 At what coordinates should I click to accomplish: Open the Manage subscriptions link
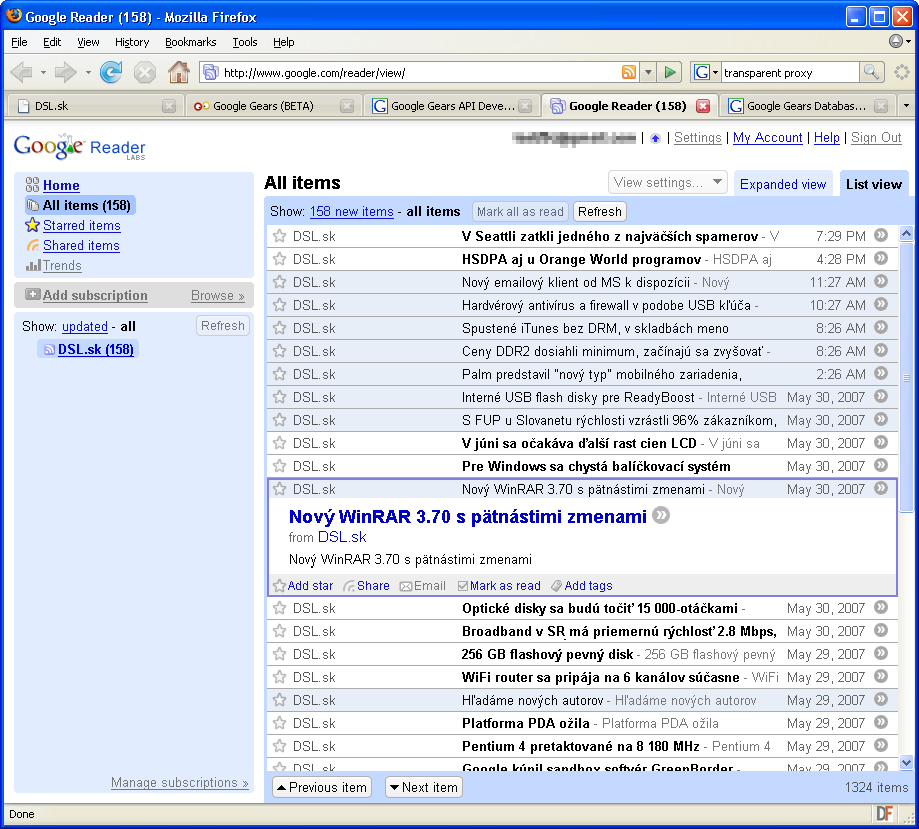coord(179,783)
